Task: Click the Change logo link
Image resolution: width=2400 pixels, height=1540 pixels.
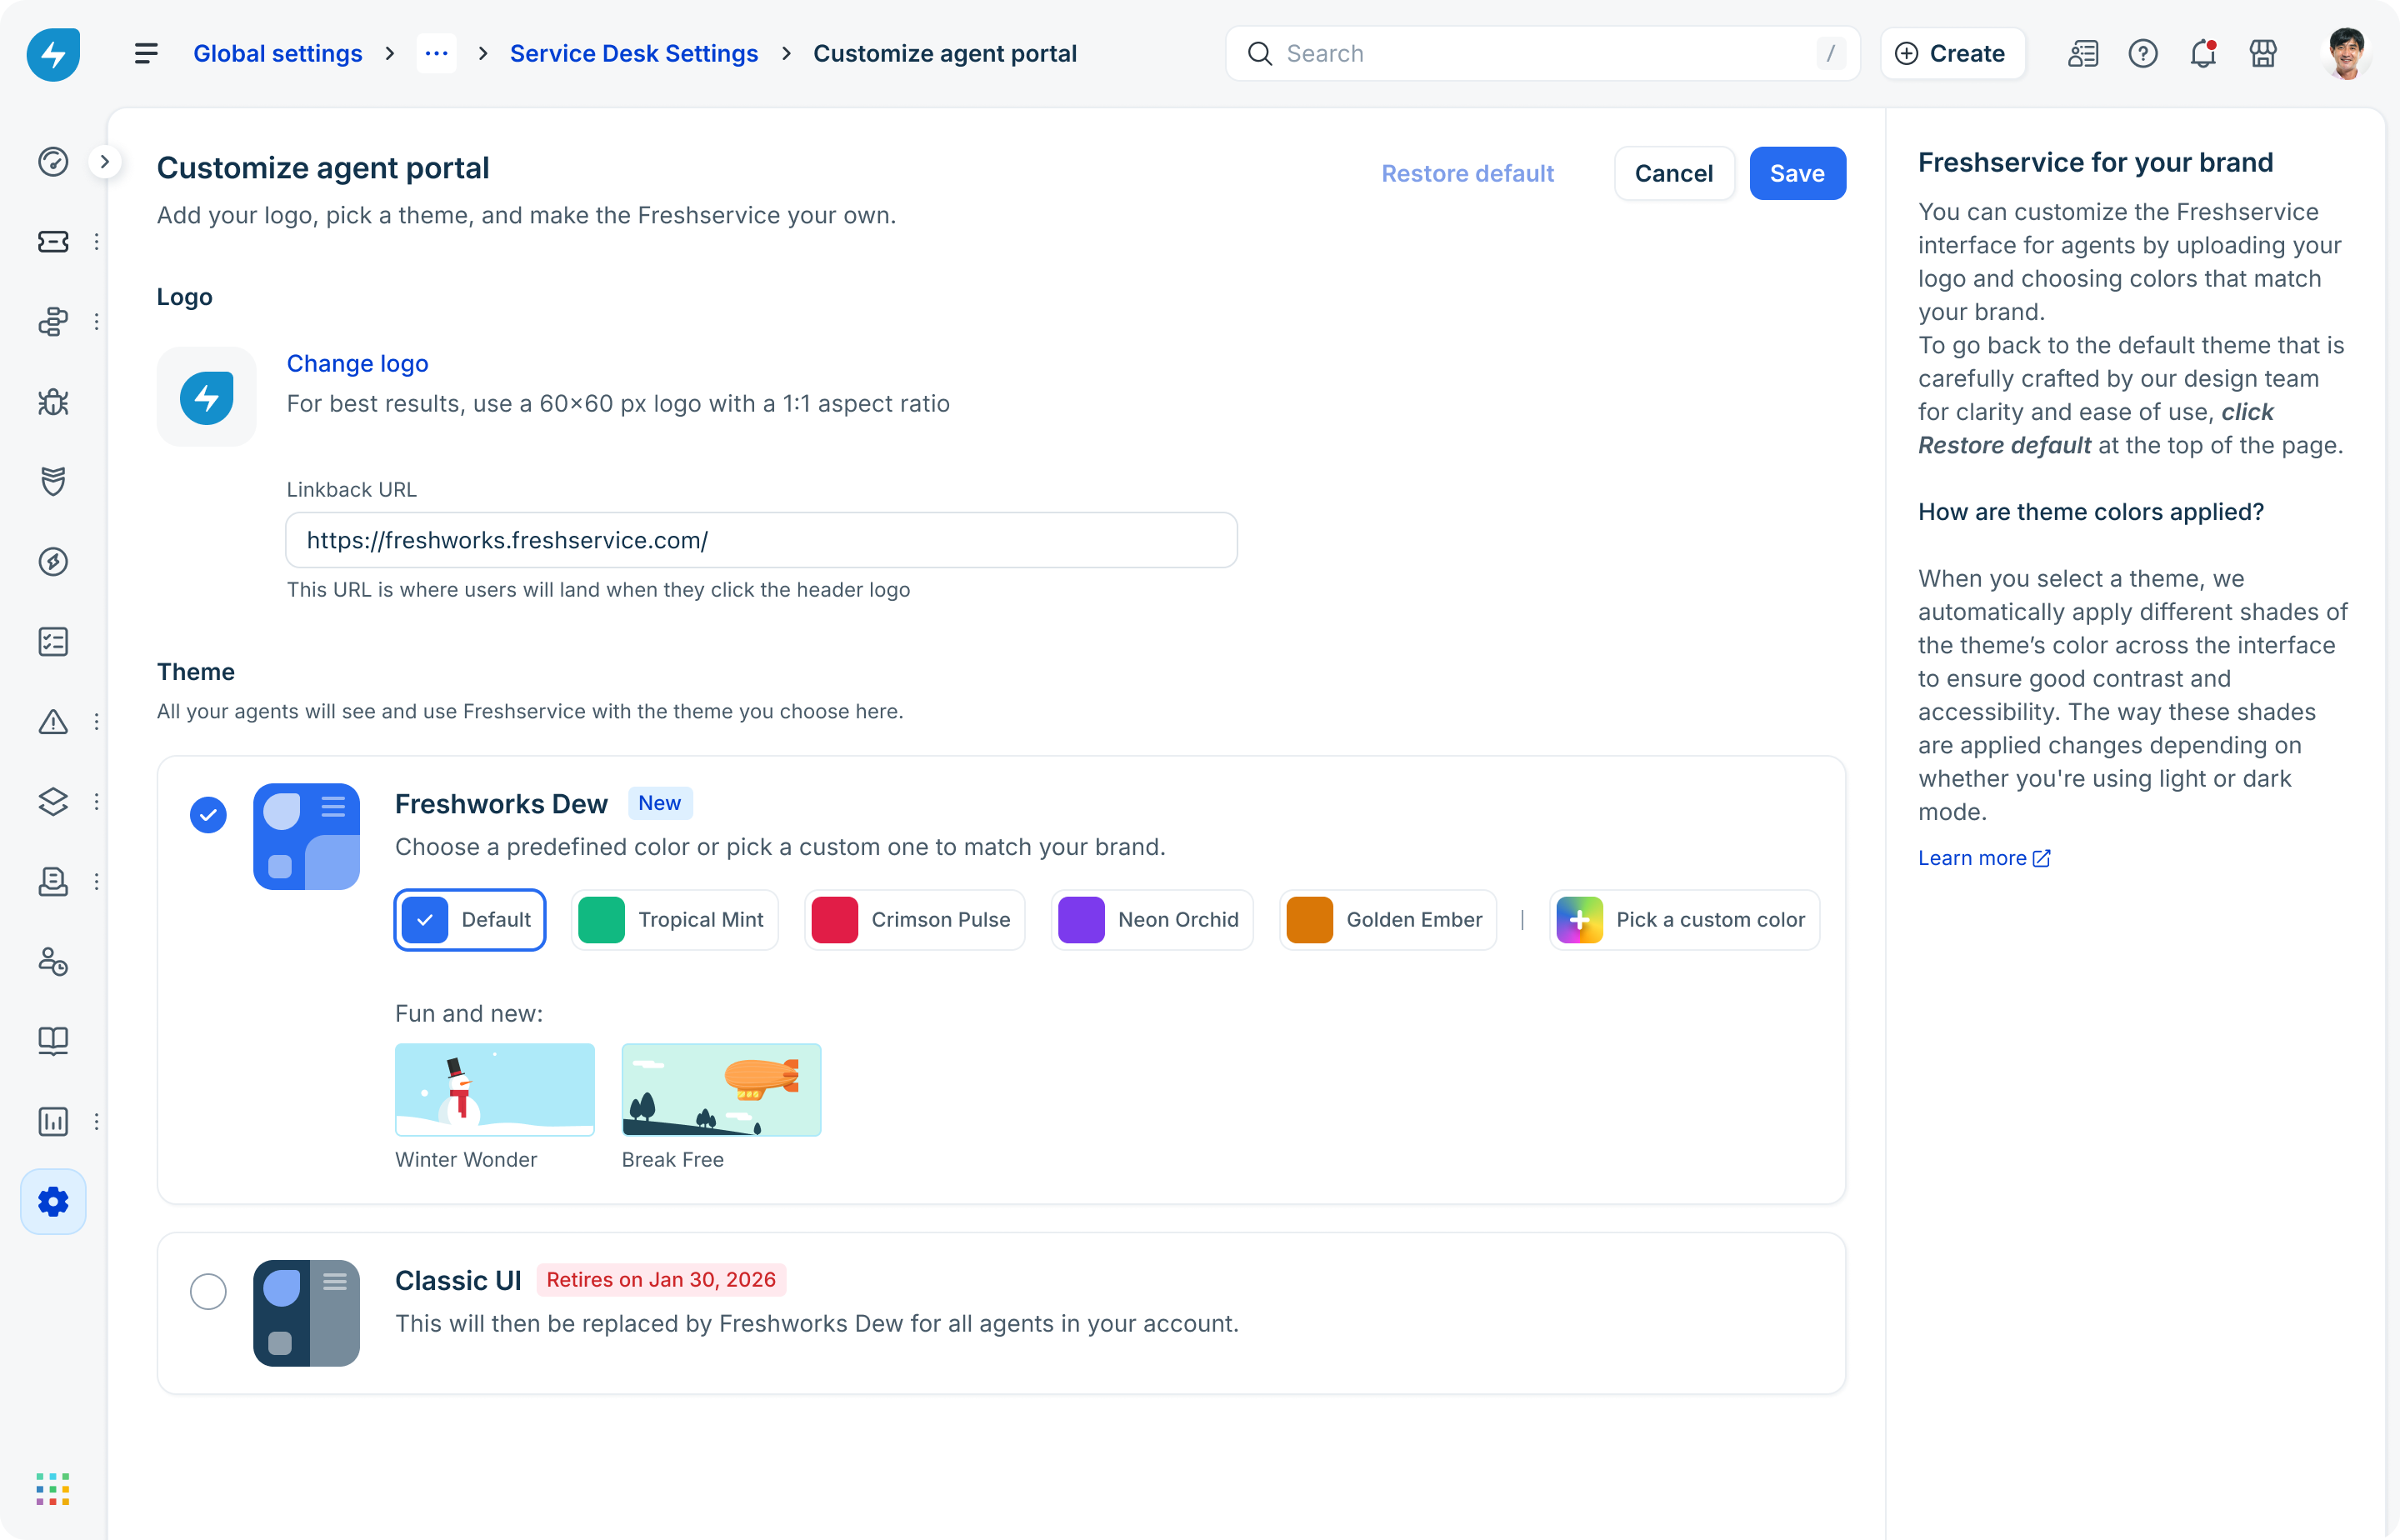Action: coord(357,364)
